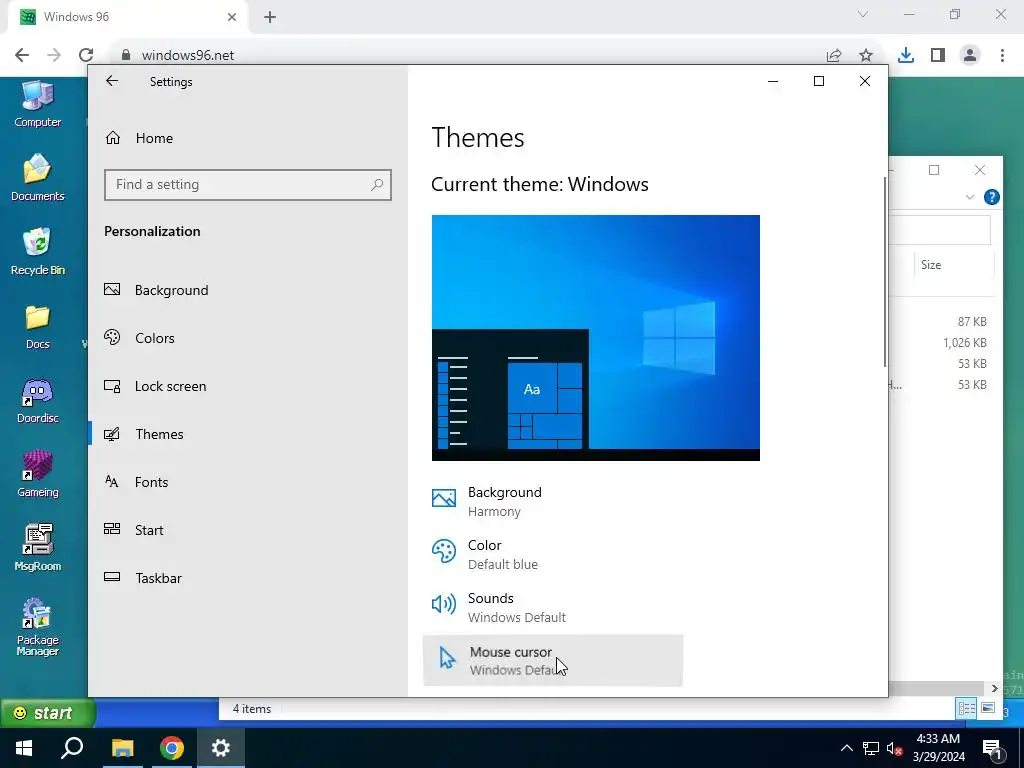Open Windows Start menu logo in taskbar
Image resolution: width=1024 pixels, height=768 pixels.
(24, 748)
